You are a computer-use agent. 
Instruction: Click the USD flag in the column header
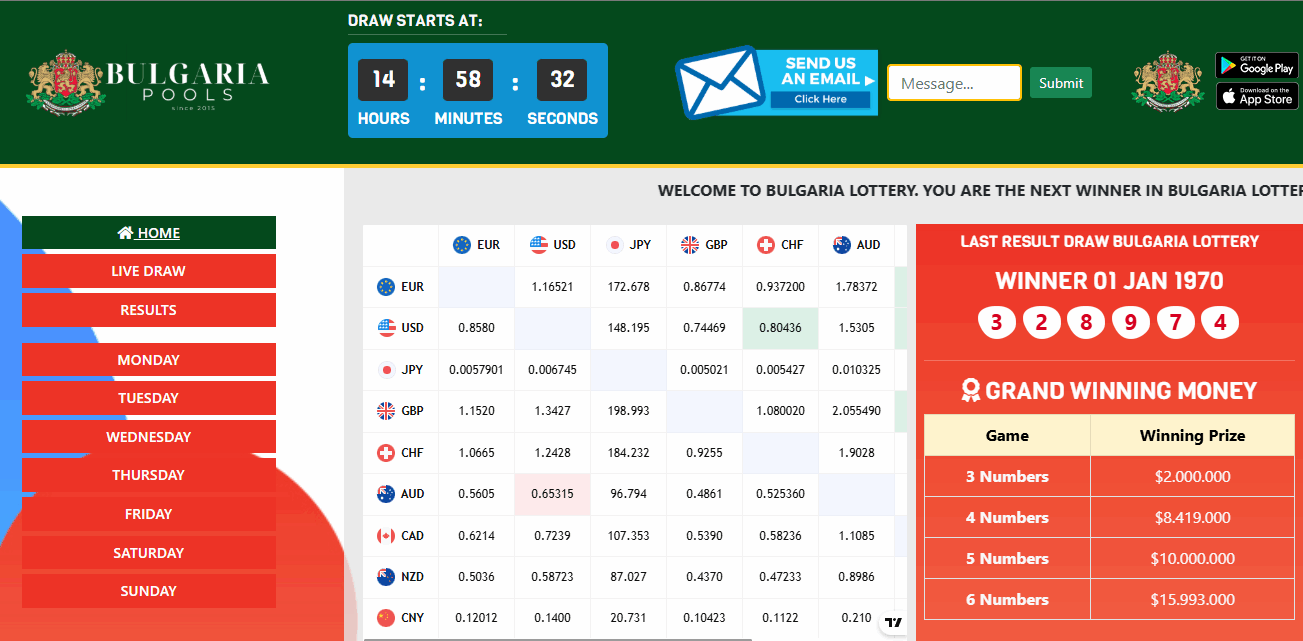click(539, 245)
